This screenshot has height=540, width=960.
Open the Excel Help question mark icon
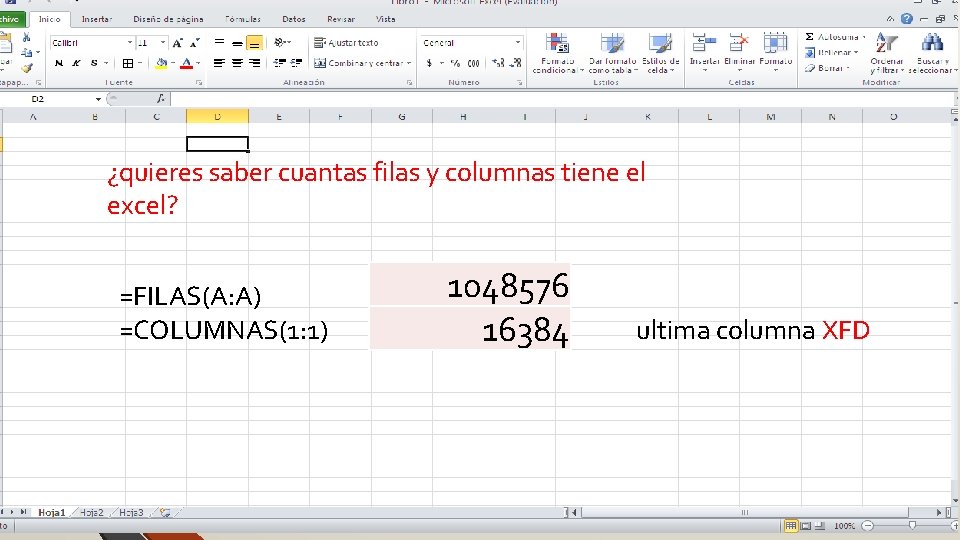(907, 19)
